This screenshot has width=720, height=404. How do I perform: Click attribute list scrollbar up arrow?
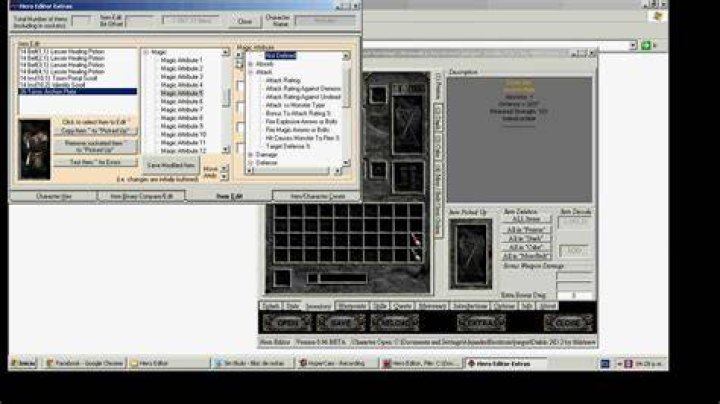pos(346,56)
